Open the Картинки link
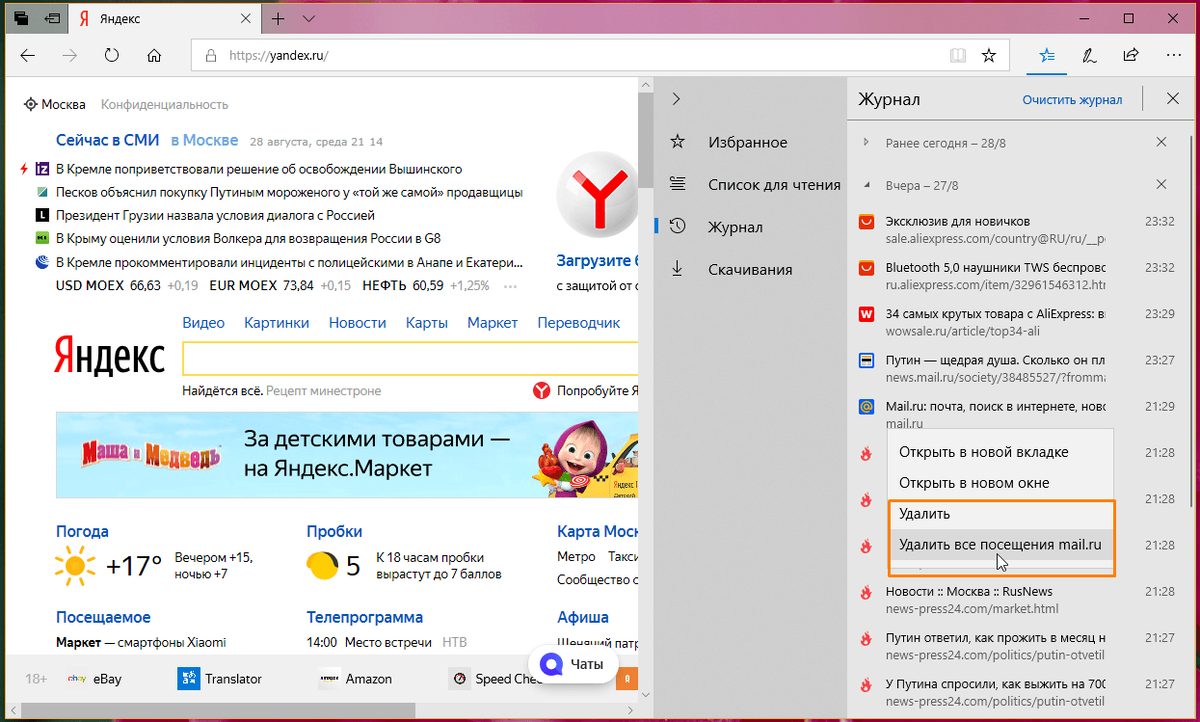This screenshot has height=722, width=1200. click(x=276, y=322)
